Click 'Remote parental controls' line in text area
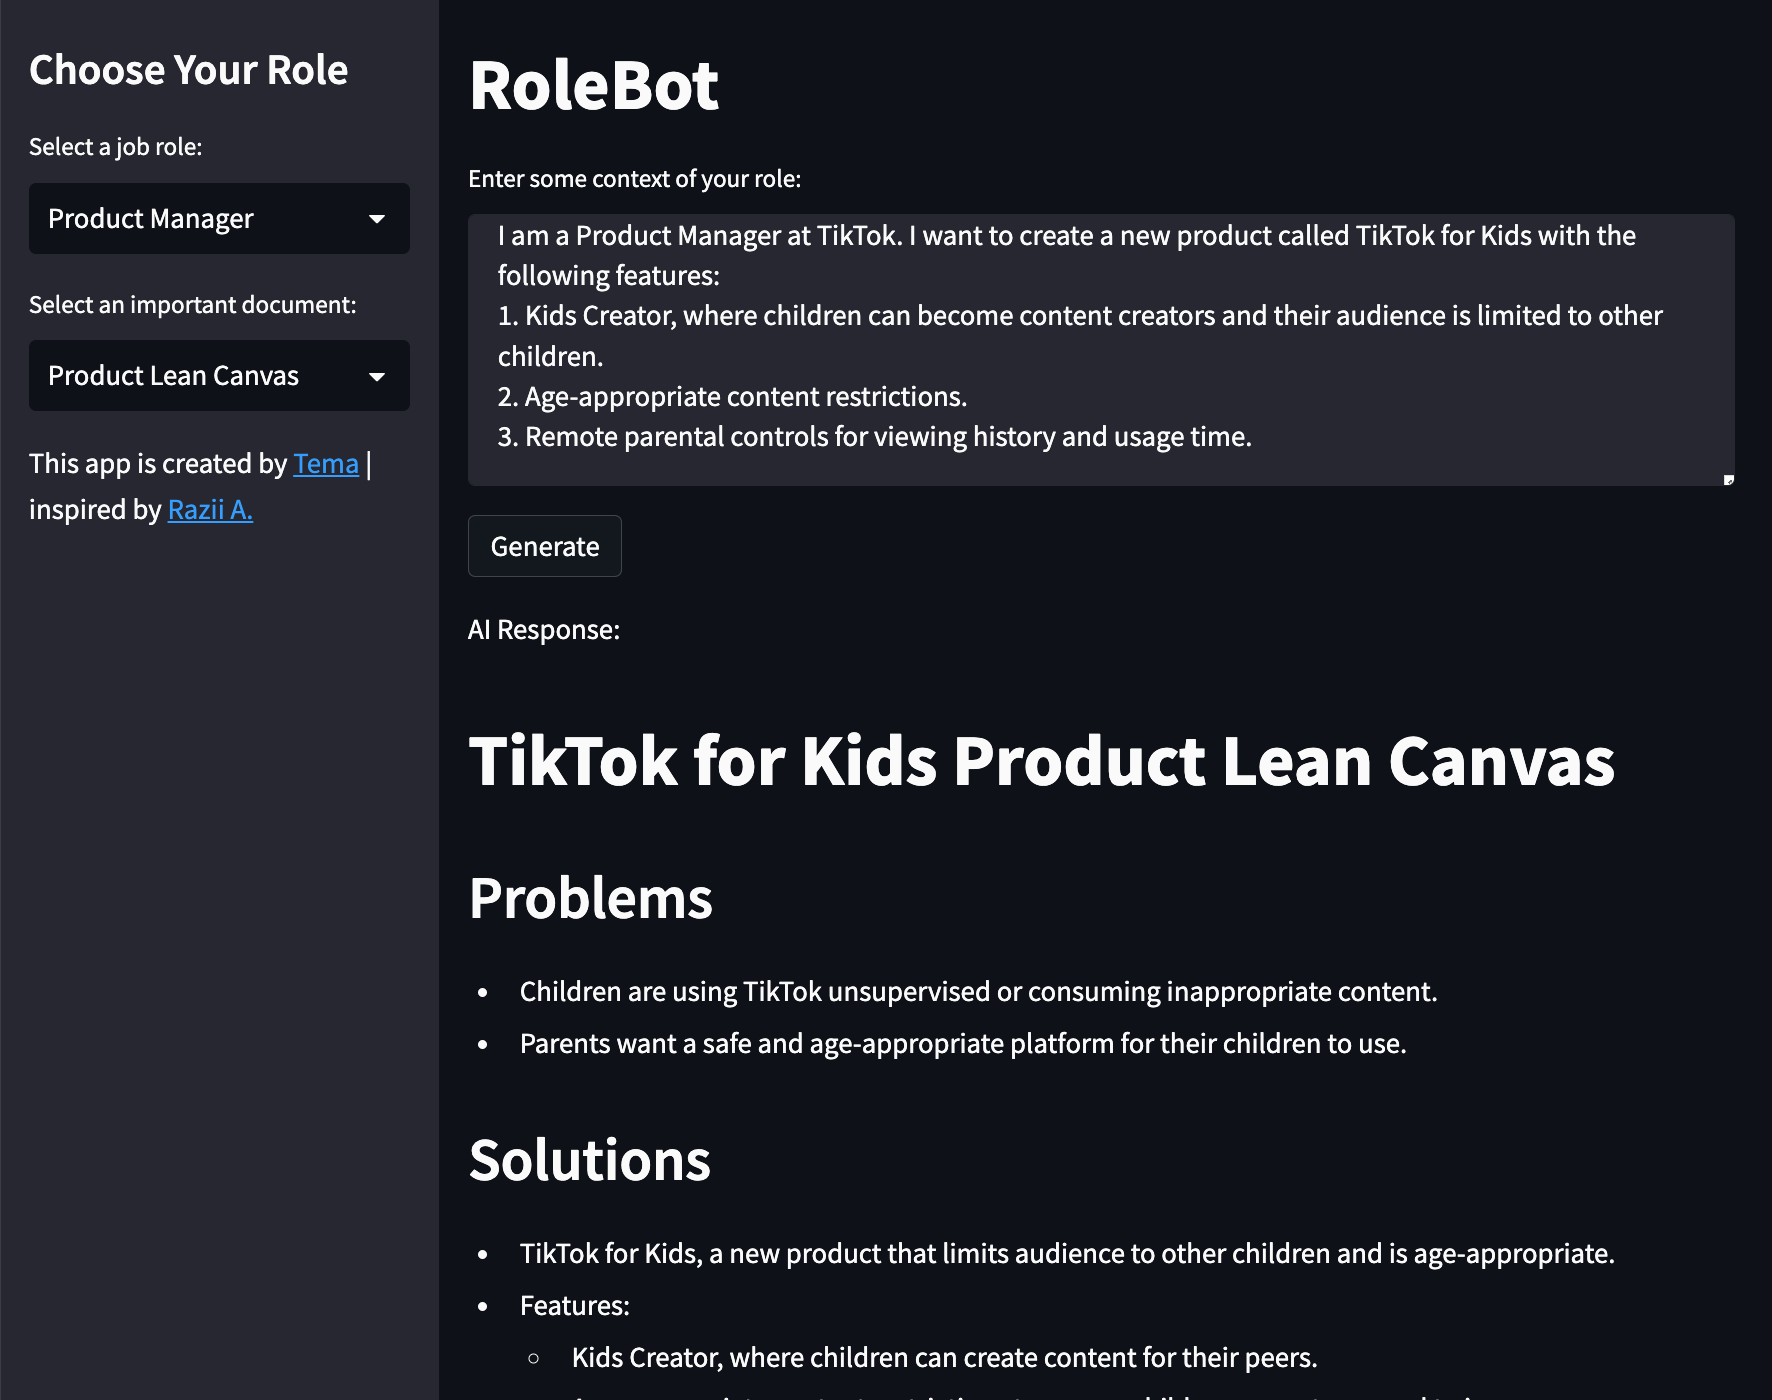This screenshot has height=1400, width=1772. coord(875,437)
